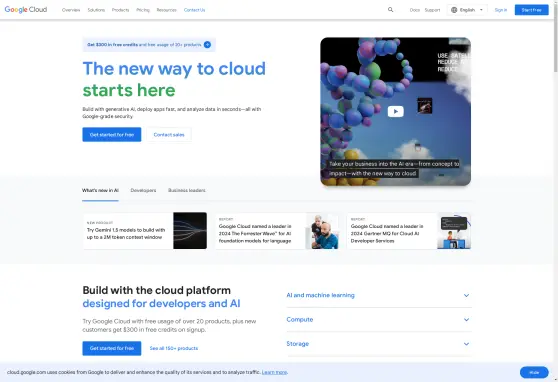
Task: Expand the Compute section
Action: (379, 319)
